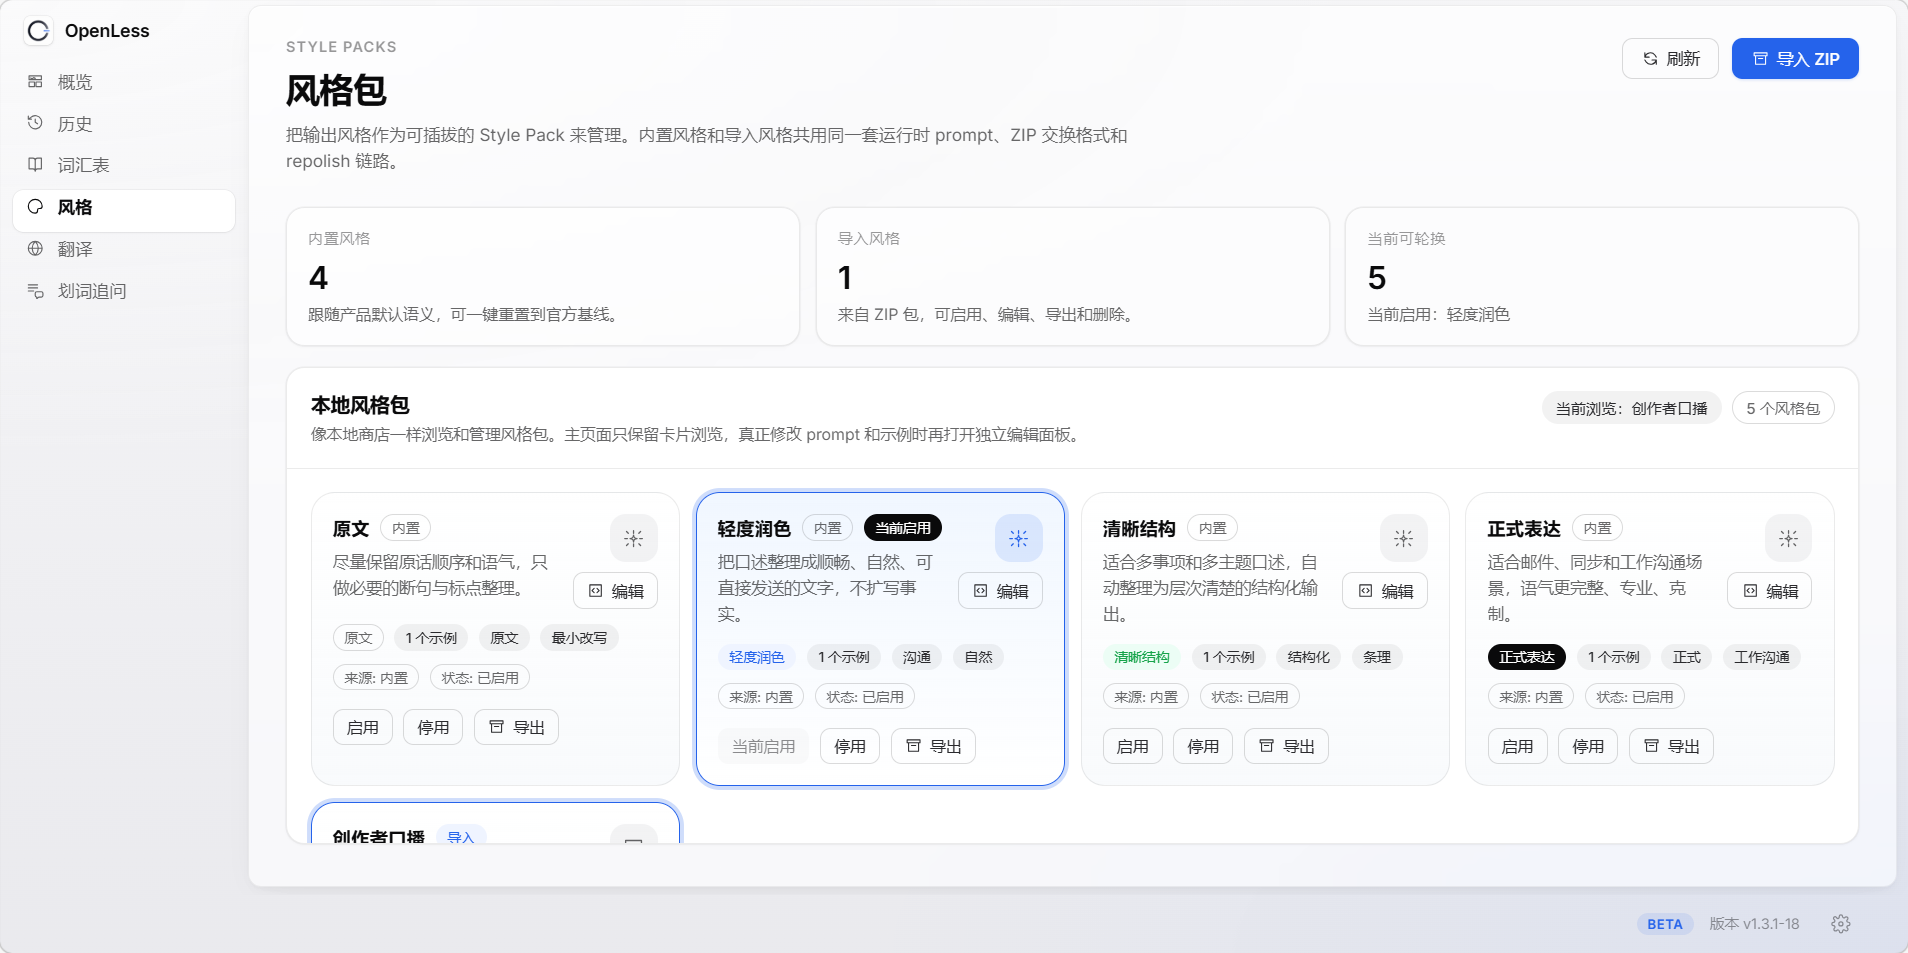Click the 清晰结构 green tag
Viewport: 1908px width, 953px height.
(1142, 657)
